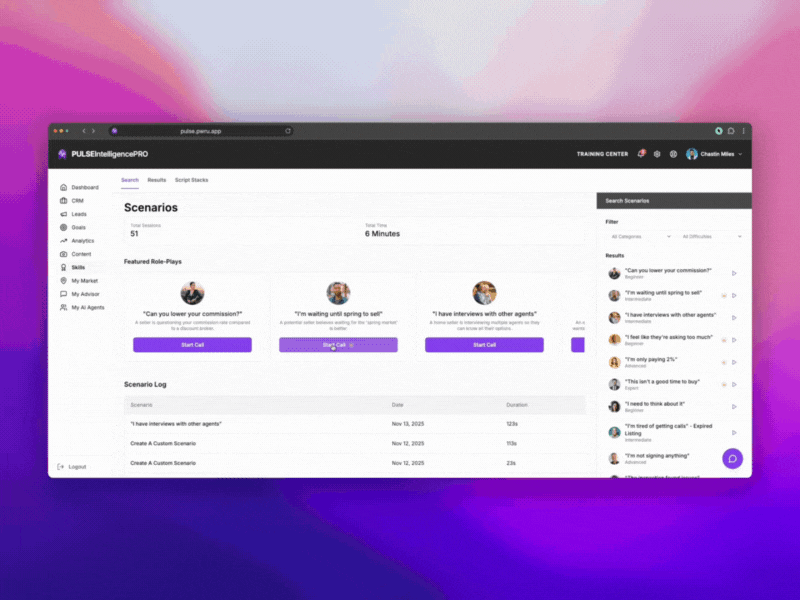
Task: Open the Goals section
Action: [x=73, y=227]
